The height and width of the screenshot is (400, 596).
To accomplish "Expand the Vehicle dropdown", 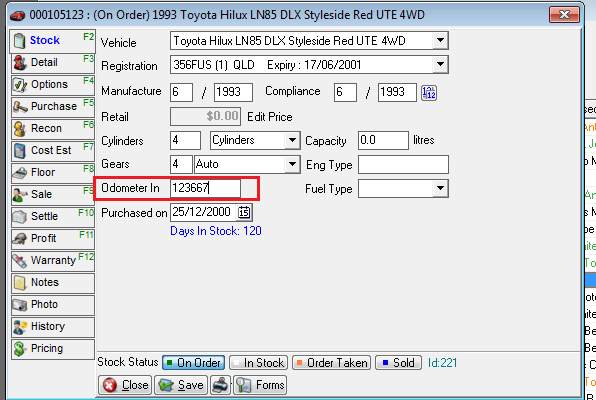I will click(440, 40).
